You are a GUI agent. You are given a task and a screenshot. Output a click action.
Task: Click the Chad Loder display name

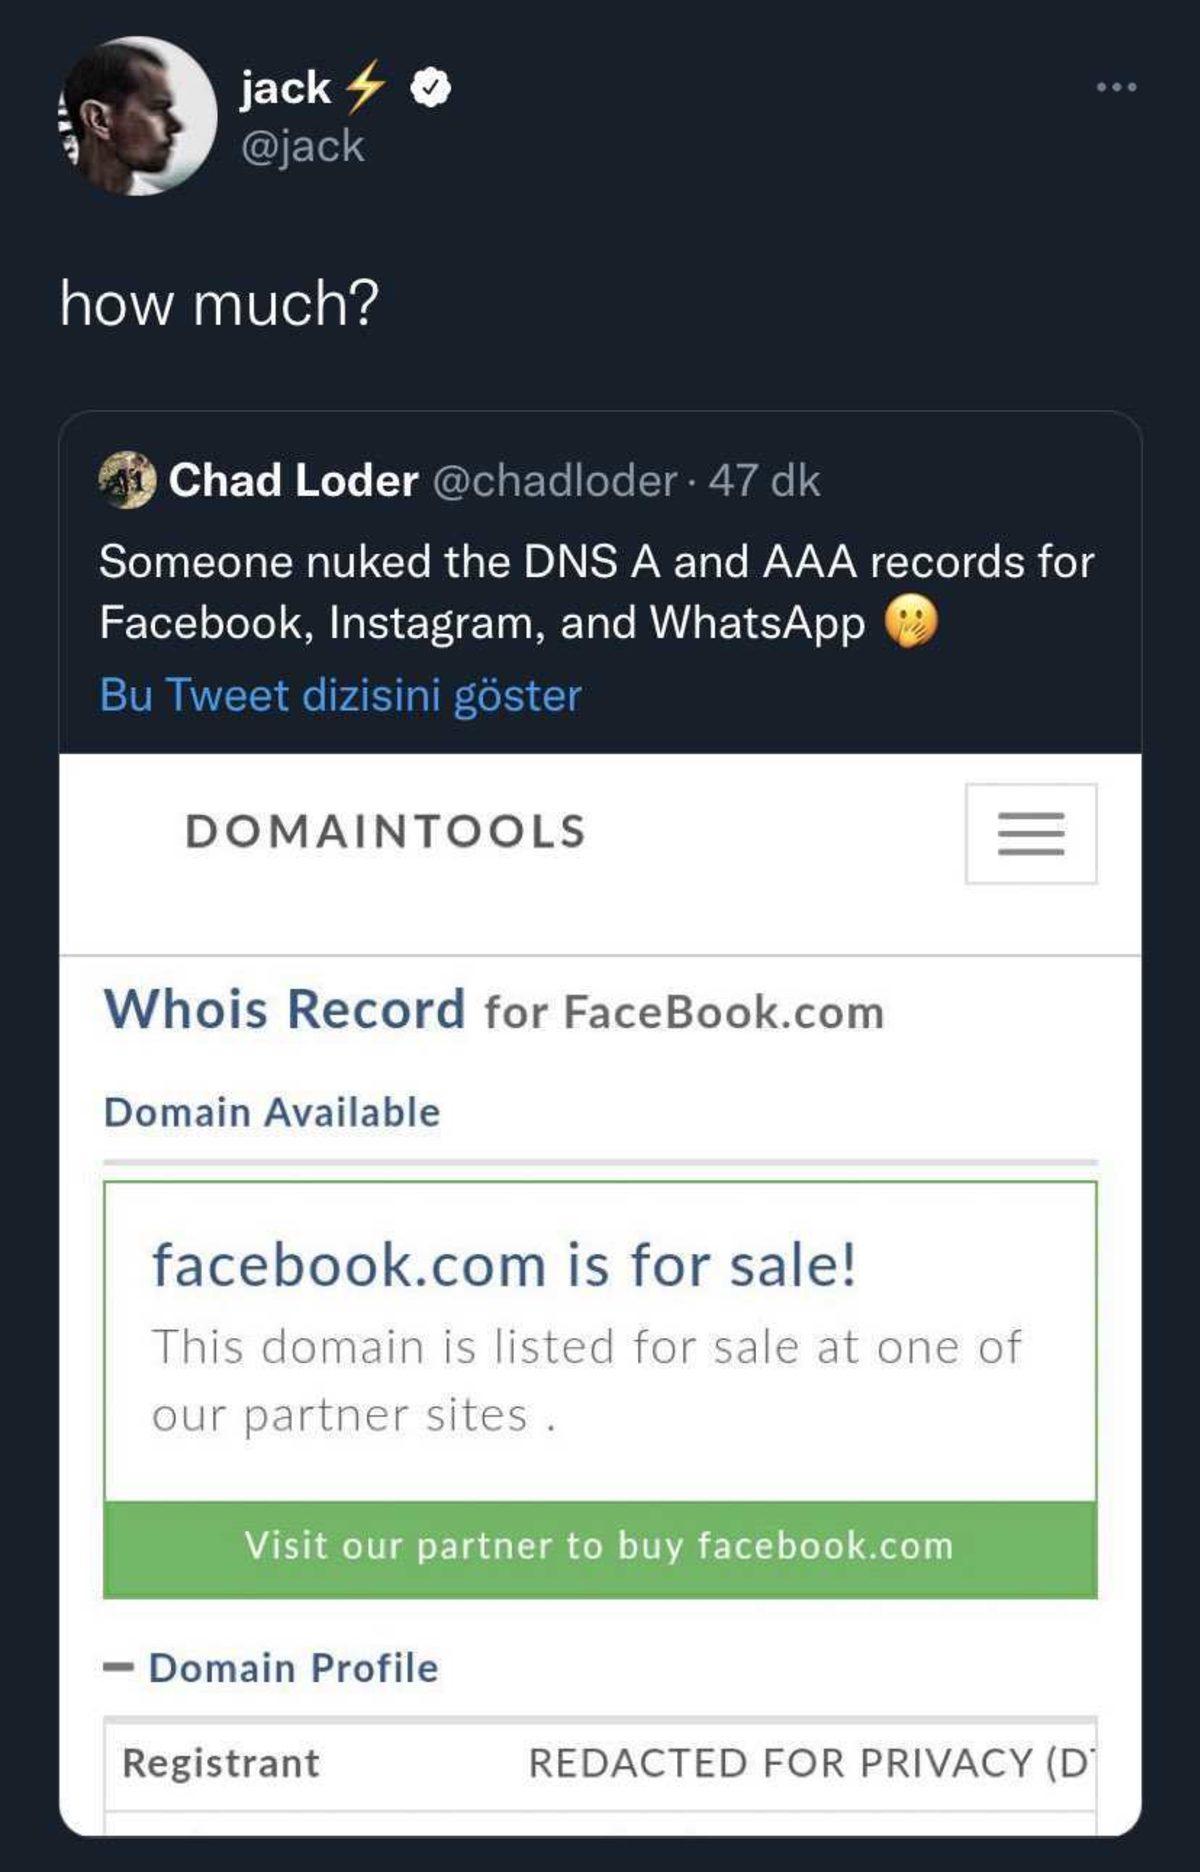pyautogui.click(x=293, y=481)
